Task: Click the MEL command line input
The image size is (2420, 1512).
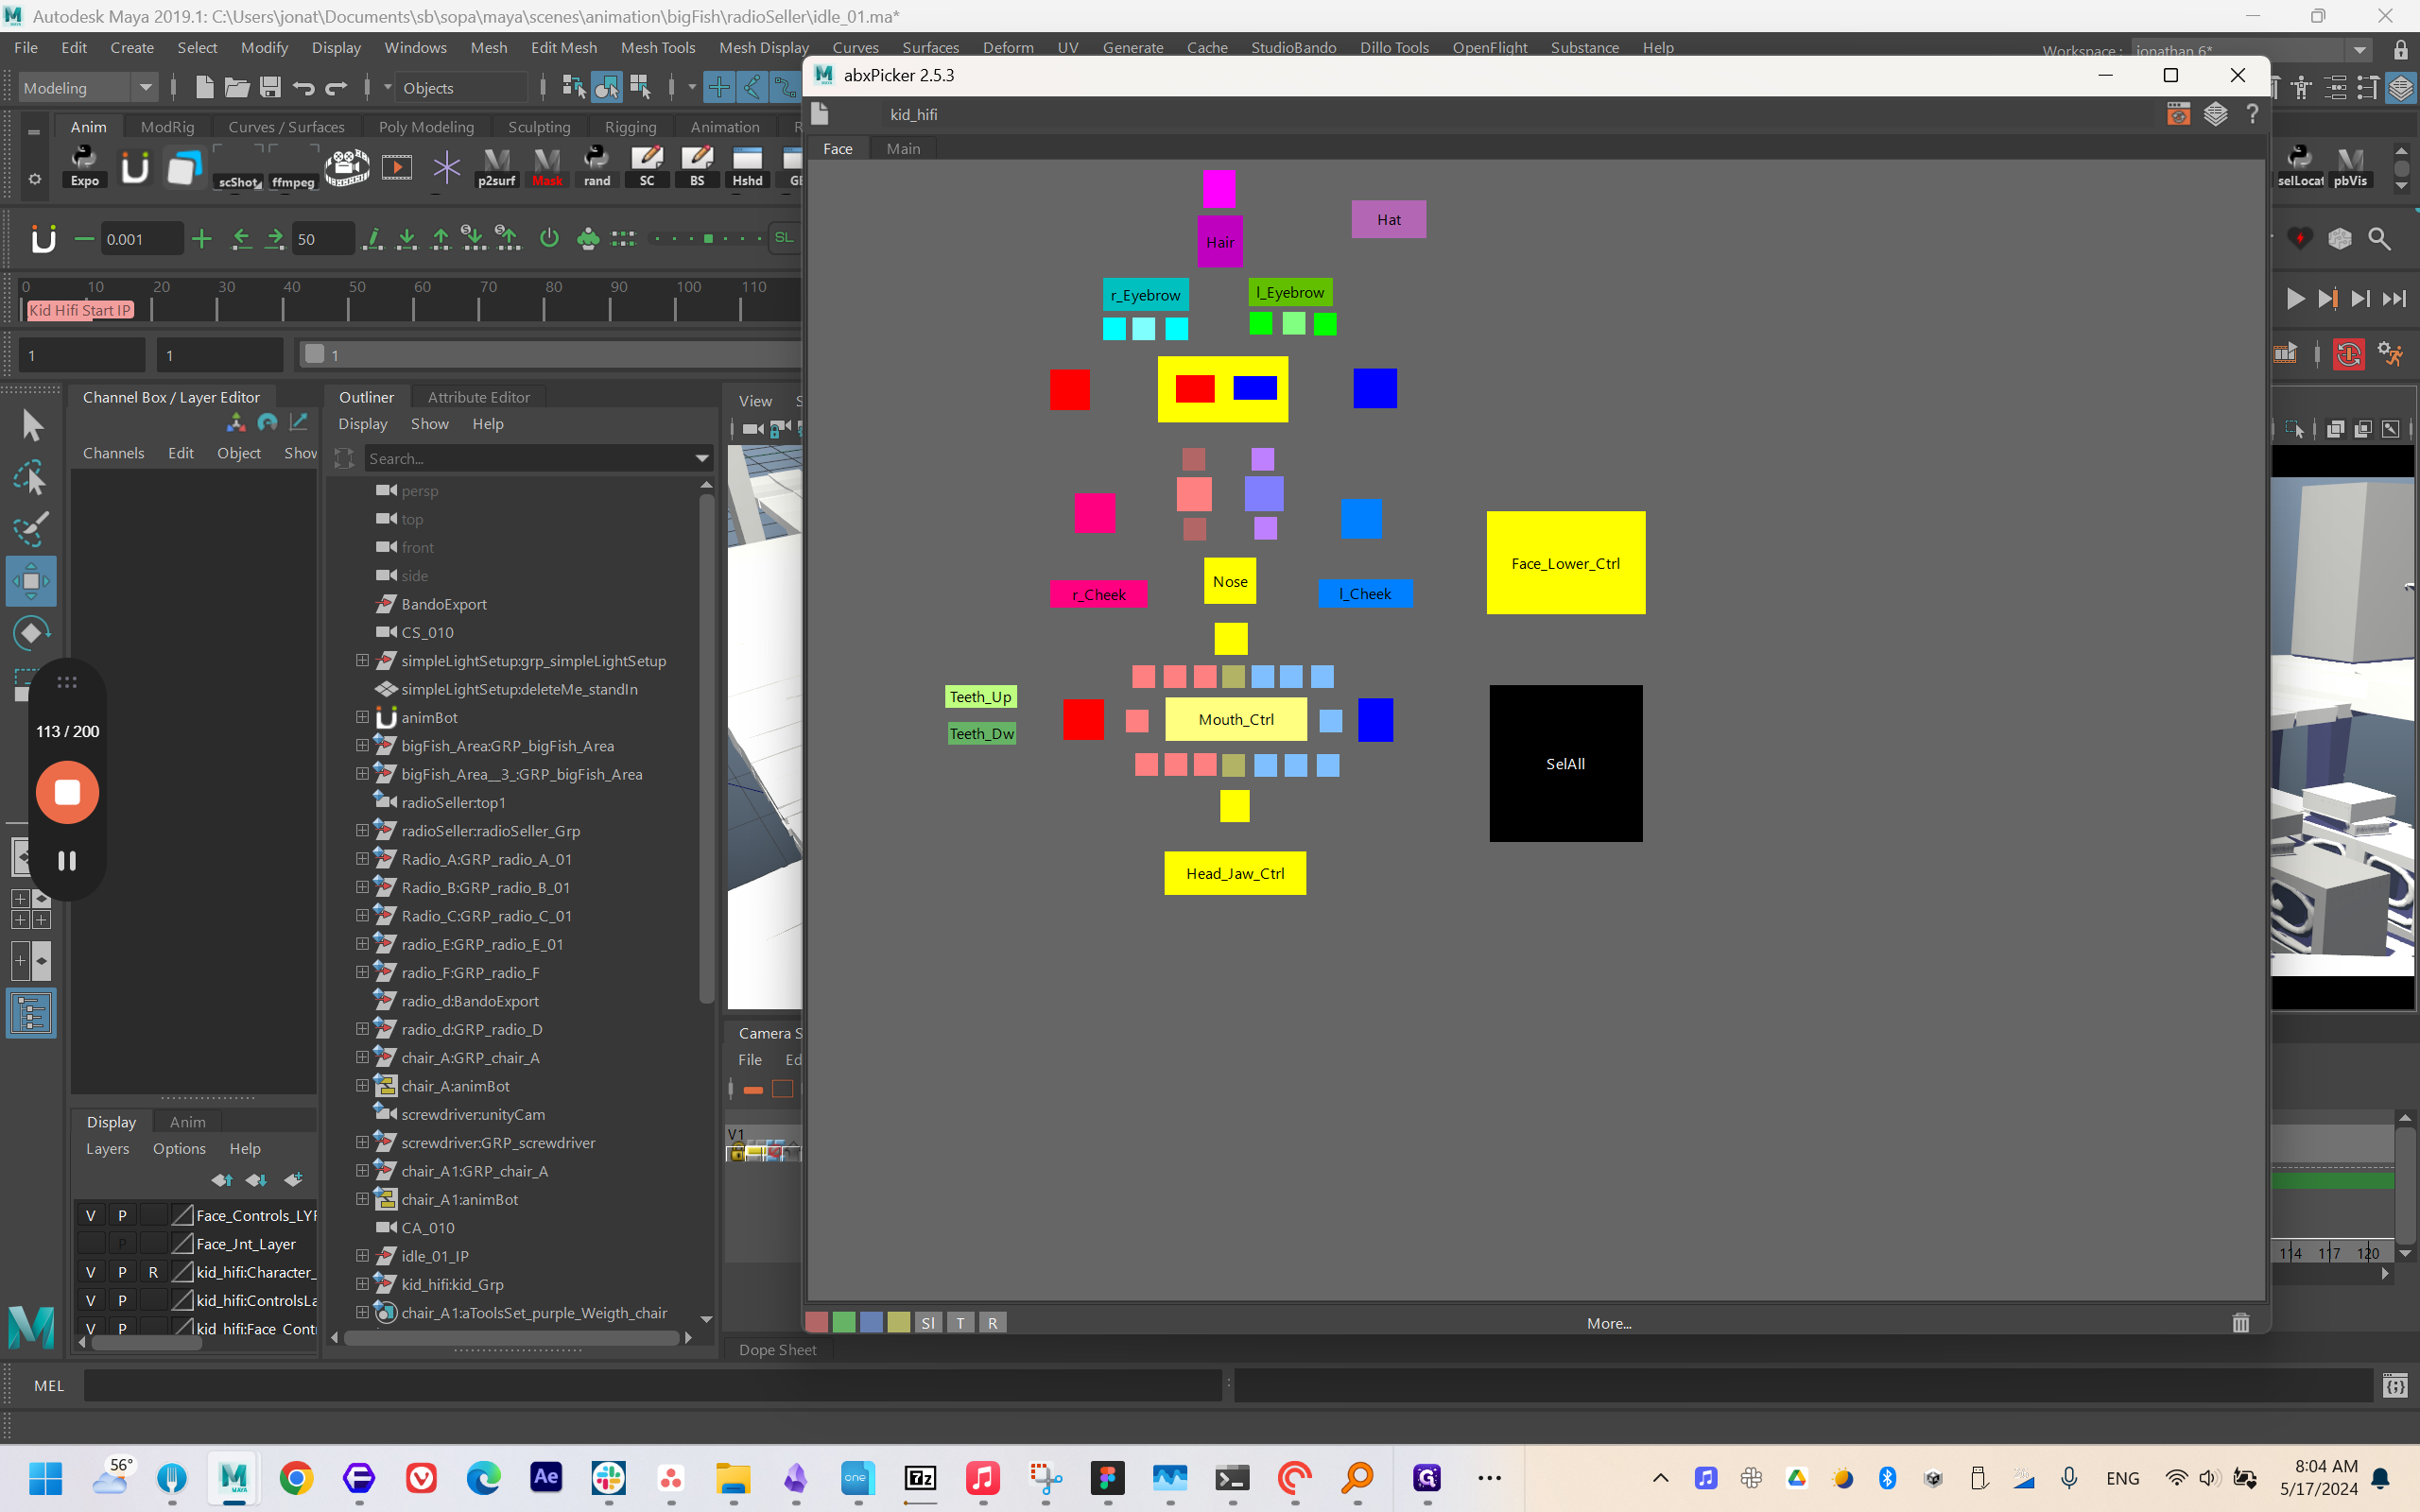Action: pyautogui.click(x=652, y=1385)
